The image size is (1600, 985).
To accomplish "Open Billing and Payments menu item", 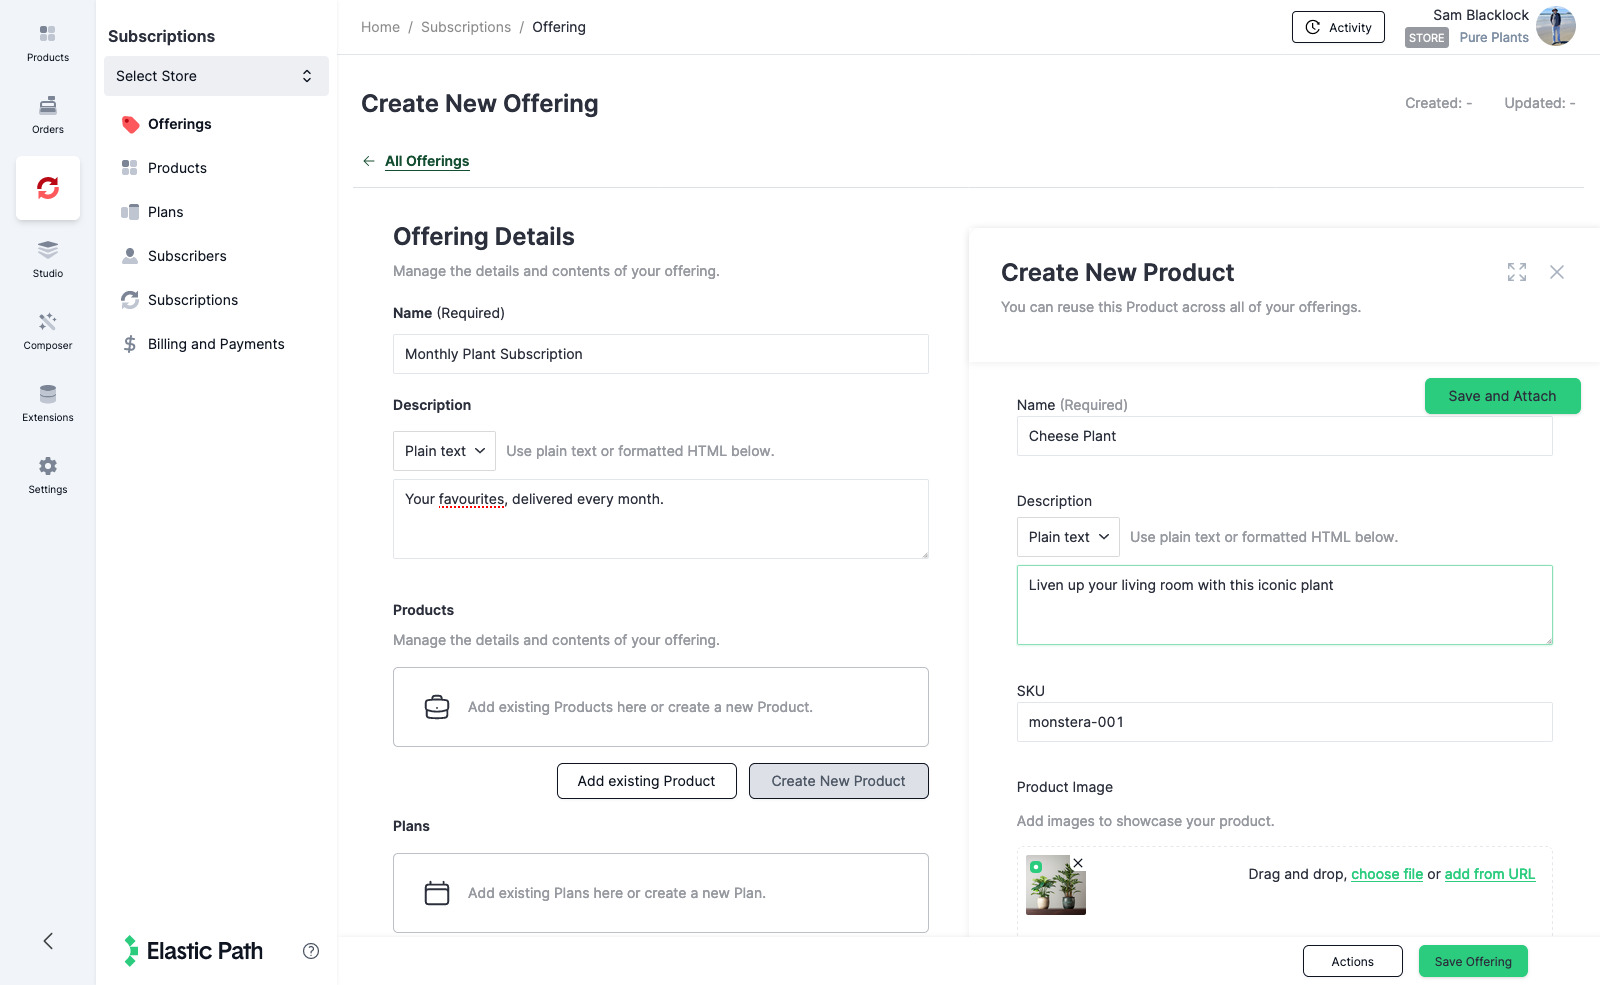I will coord(216,344).
